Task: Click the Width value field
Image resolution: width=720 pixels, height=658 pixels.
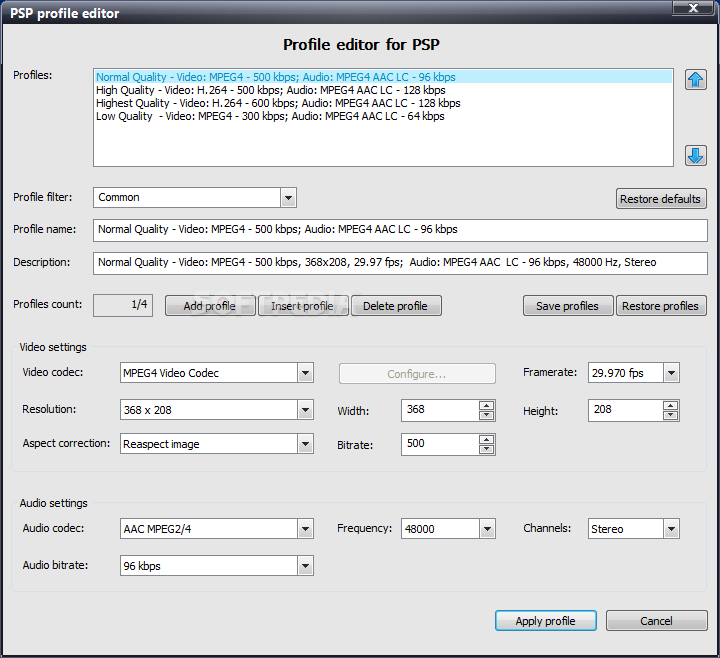Action: tap(440, 410)
